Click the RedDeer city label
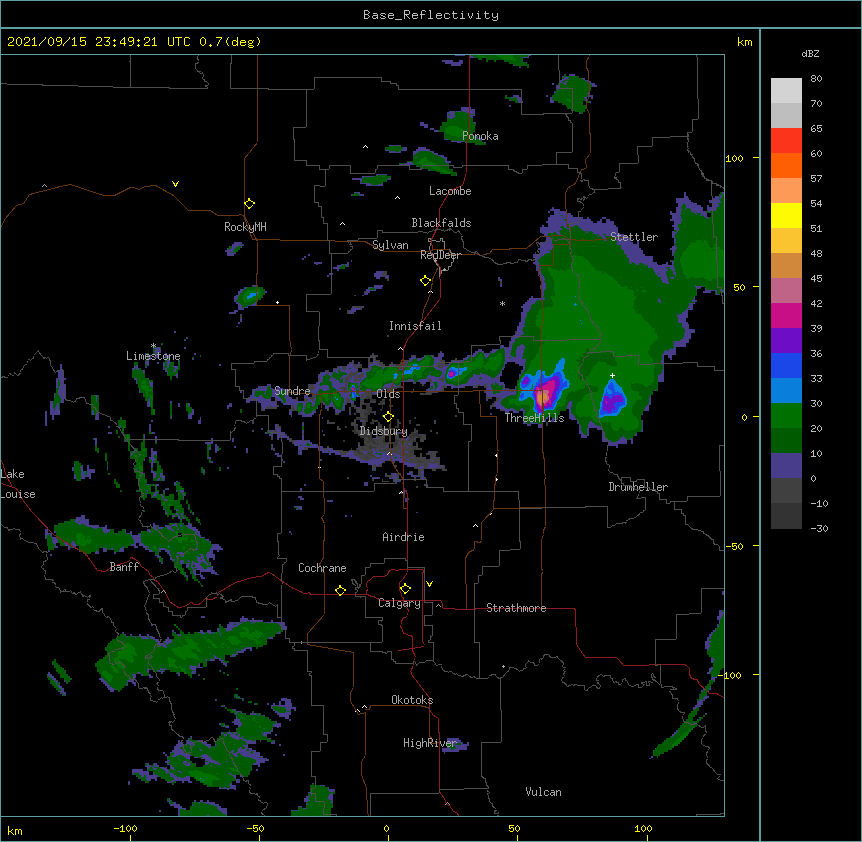862x842 pixels. click(x=440, y=255)
